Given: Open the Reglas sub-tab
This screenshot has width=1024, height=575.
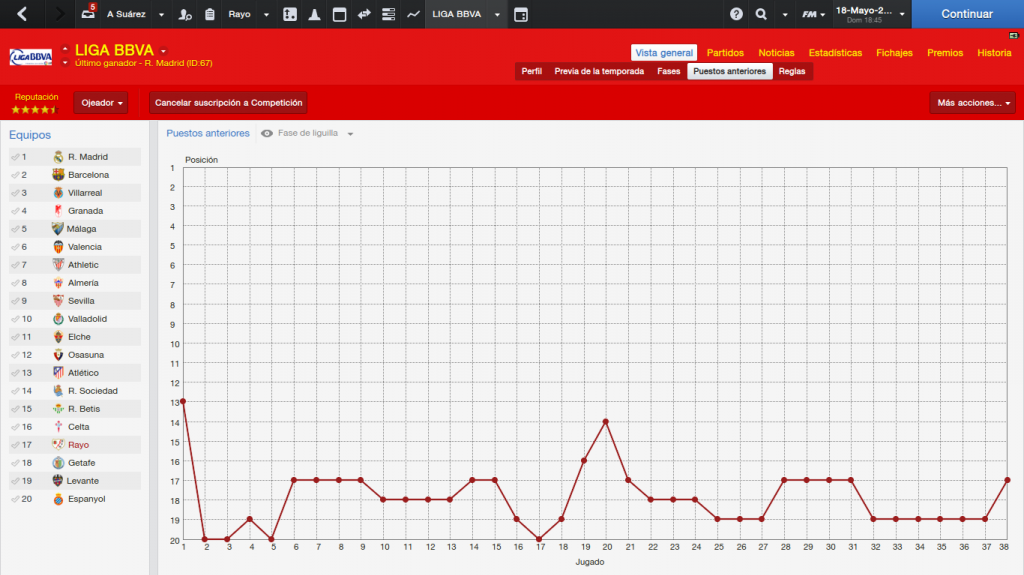Looking at the screenshot, I should pos(792,71).
